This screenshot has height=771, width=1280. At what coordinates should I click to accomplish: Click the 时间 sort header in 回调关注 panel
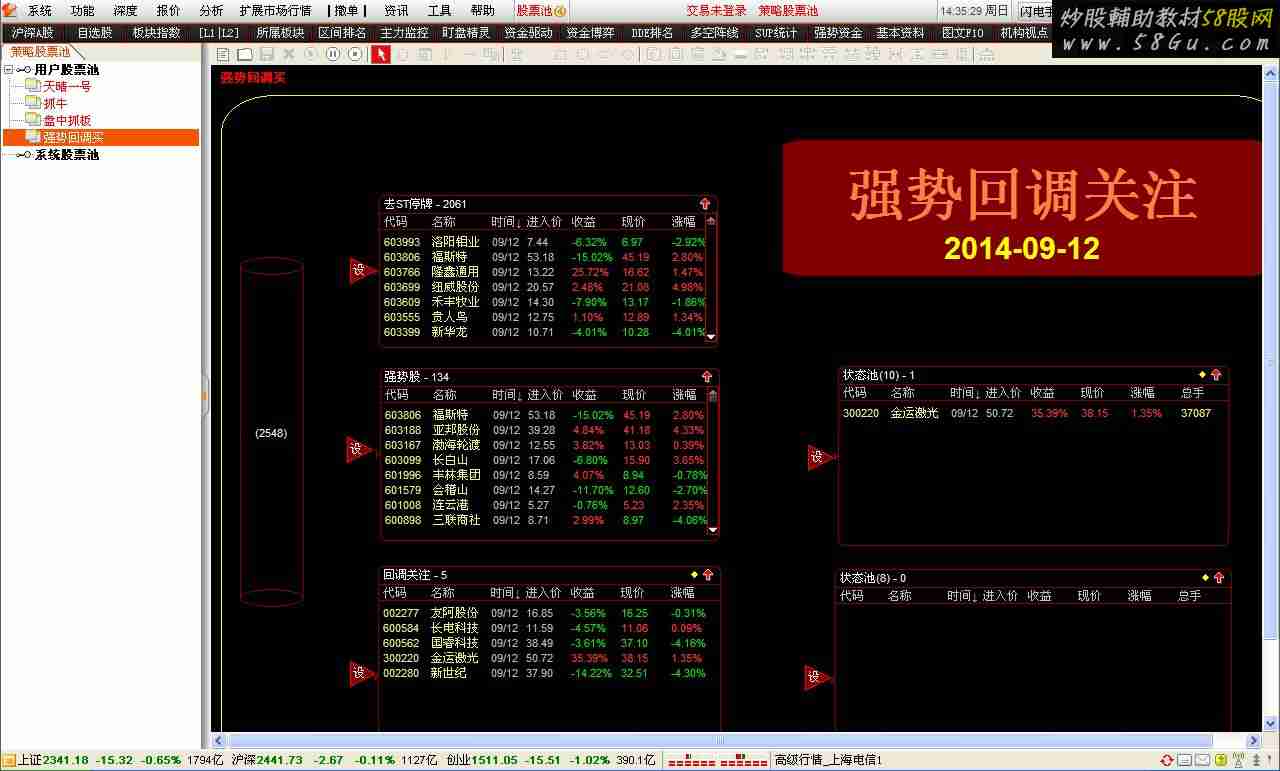pyautogui.click(x=505, y=592)
